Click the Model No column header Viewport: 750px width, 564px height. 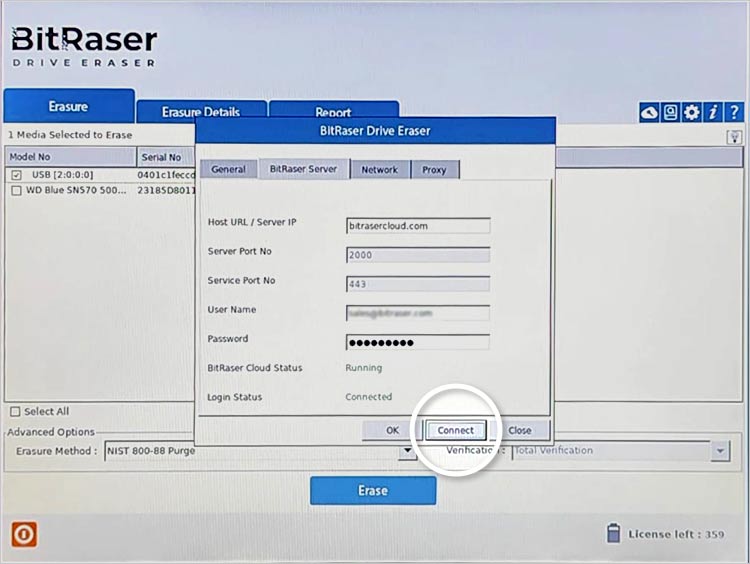(x=70, y=157)
